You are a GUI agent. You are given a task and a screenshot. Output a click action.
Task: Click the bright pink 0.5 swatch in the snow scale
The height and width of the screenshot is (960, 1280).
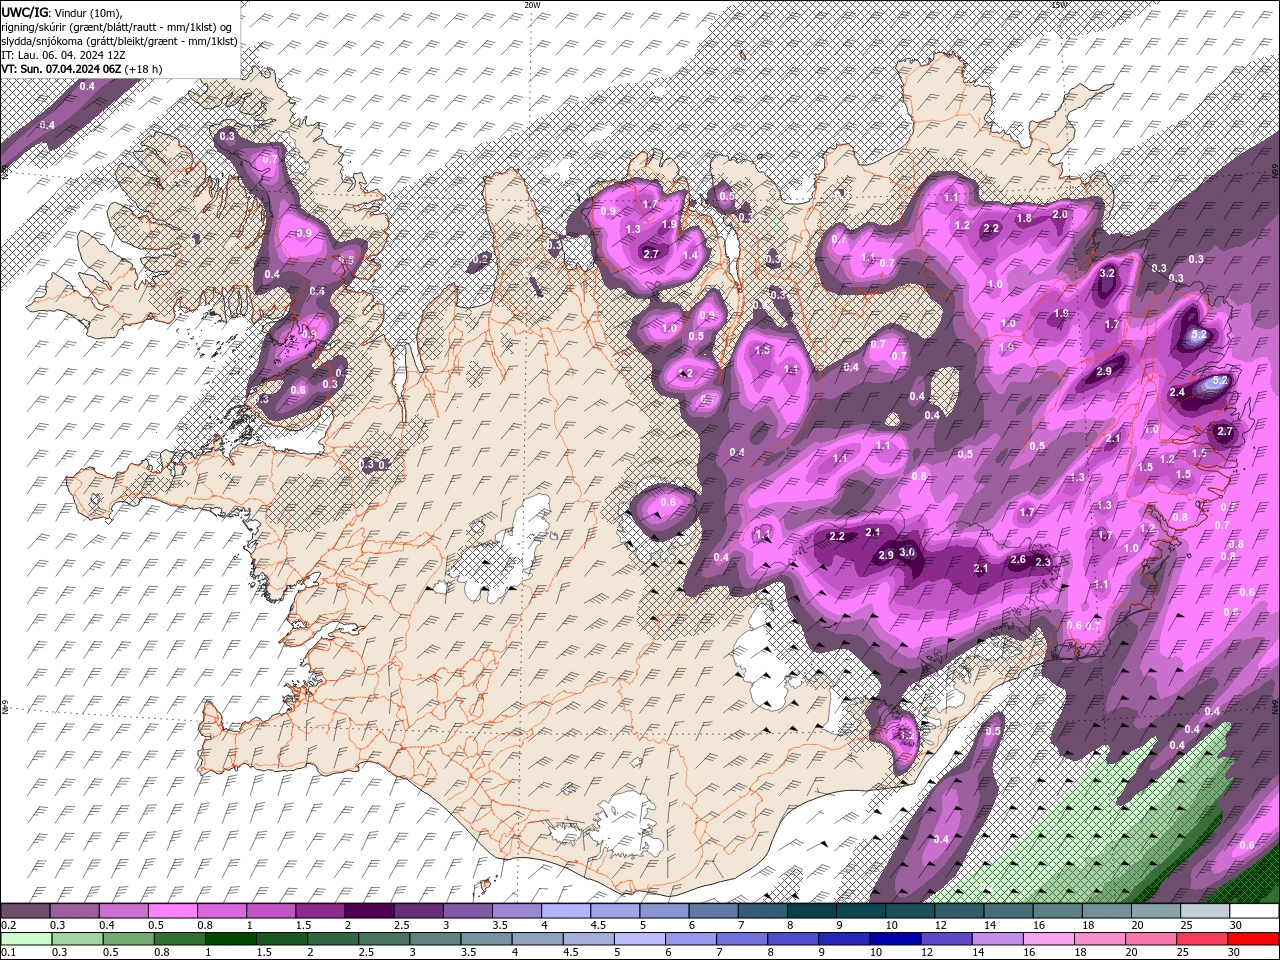[x=172, y=911]
